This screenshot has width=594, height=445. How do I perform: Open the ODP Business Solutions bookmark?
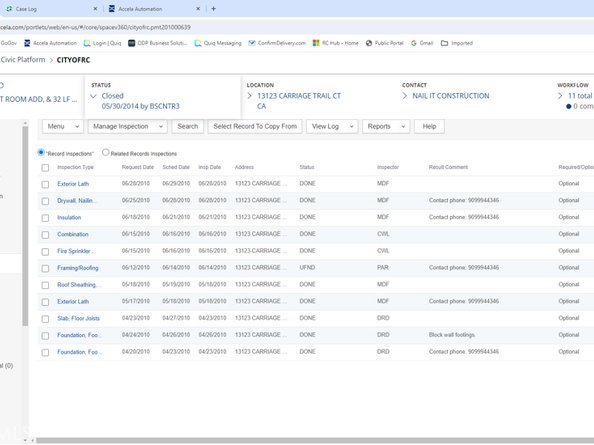click(158, 43)
